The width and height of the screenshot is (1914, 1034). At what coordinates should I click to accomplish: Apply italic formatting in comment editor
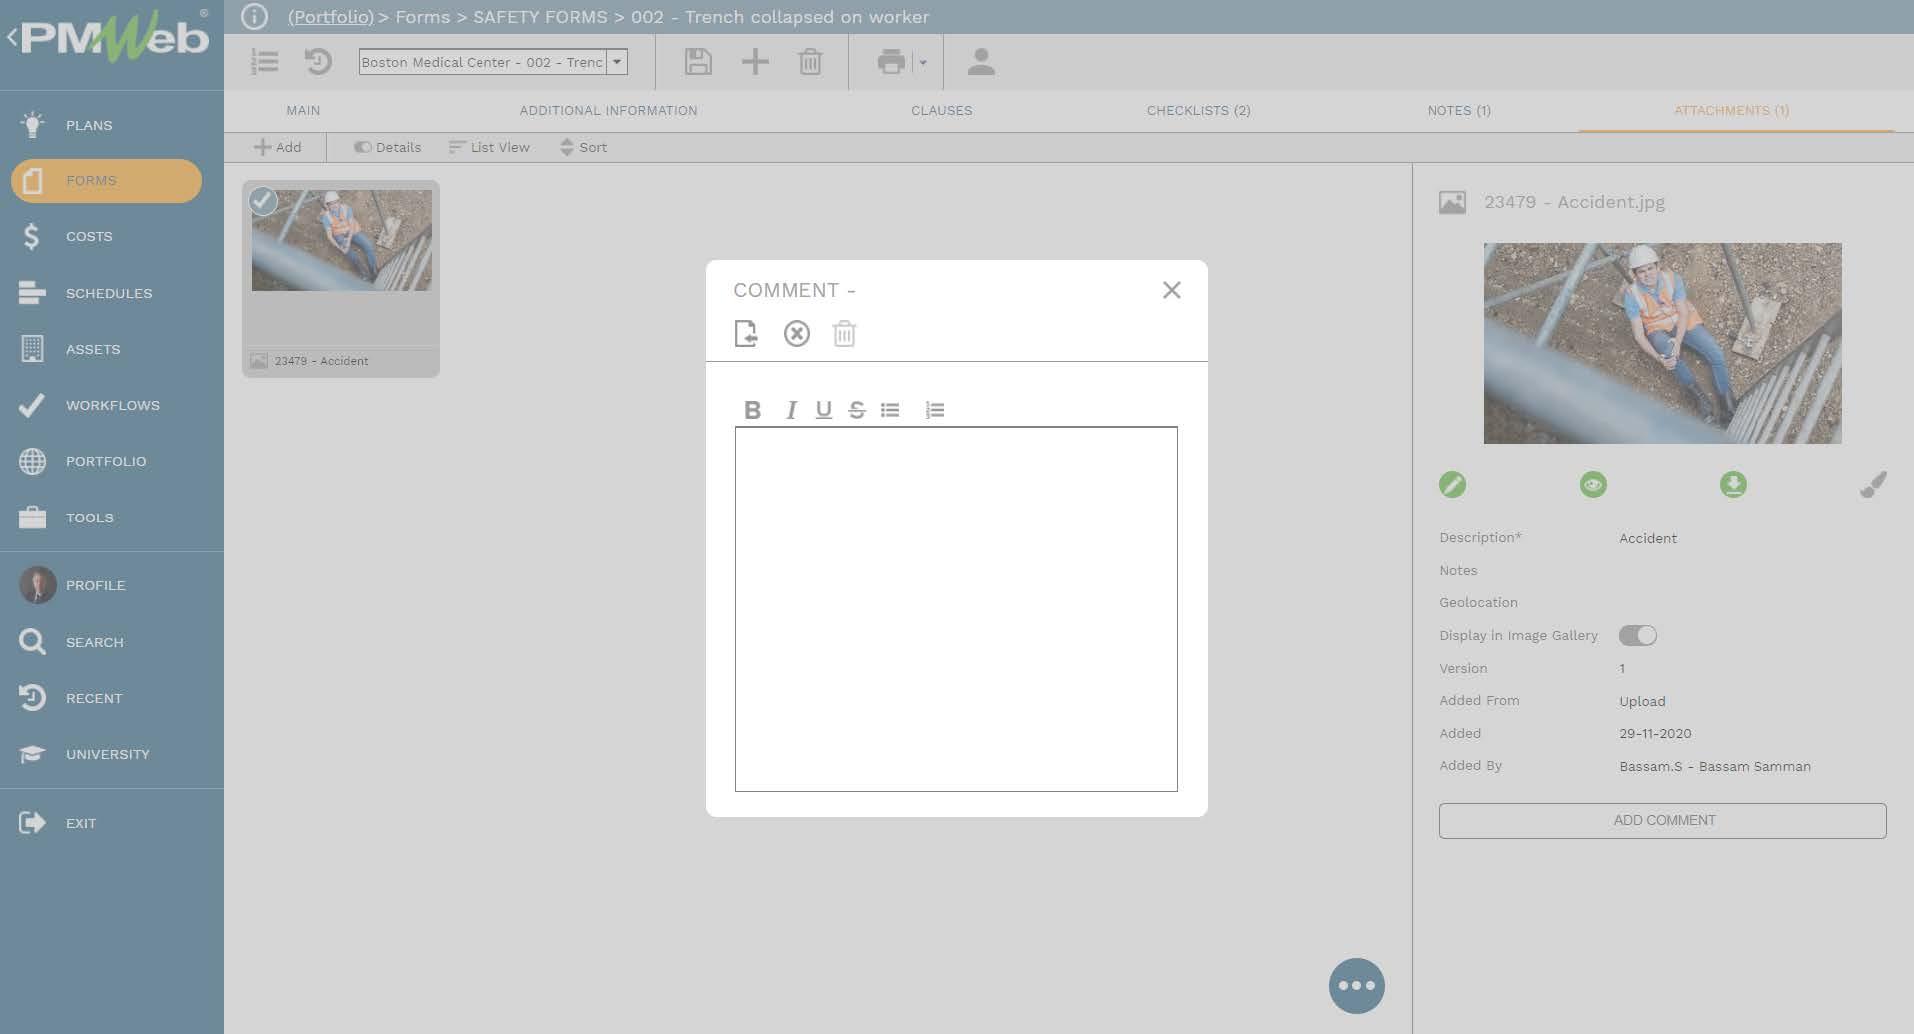pyautogui.click(x=791, y=410)
